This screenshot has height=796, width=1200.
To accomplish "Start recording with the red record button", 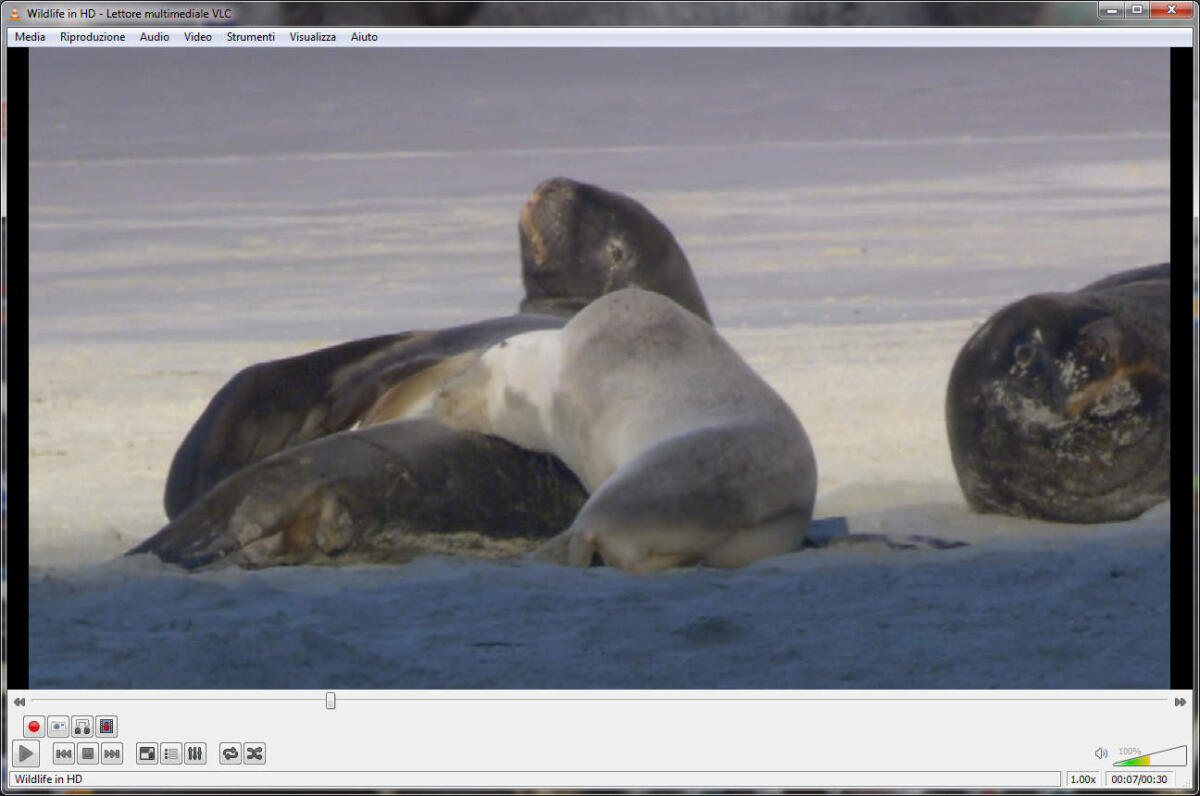I will (32, 727).
